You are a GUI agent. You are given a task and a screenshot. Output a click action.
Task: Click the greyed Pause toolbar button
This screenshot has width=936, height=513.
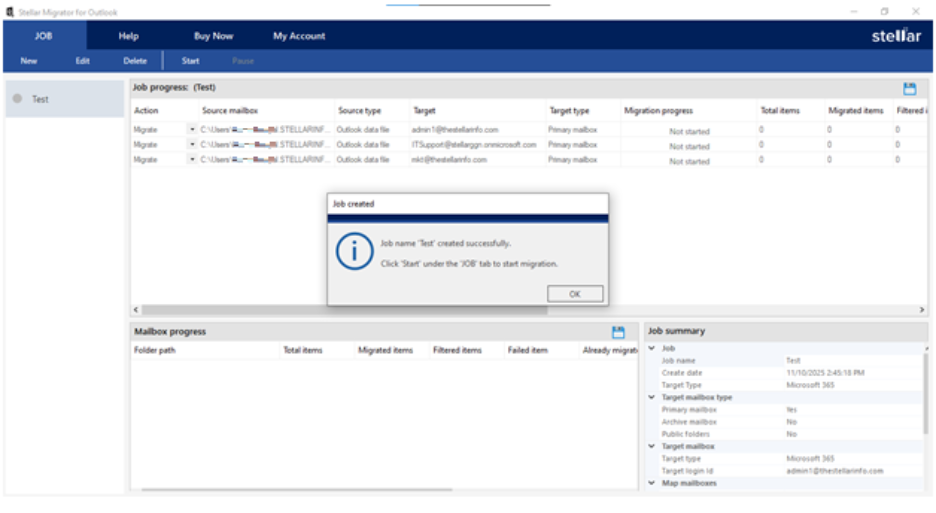click(243, 61)
